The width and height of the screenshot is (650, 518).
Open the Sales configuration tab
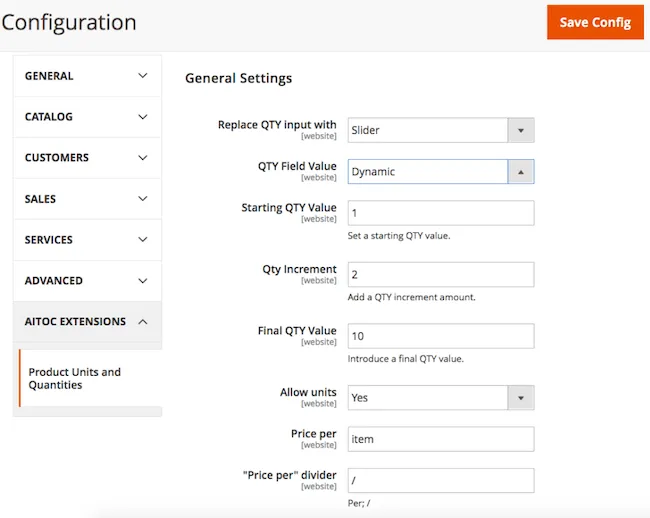[x=40, y=199]
